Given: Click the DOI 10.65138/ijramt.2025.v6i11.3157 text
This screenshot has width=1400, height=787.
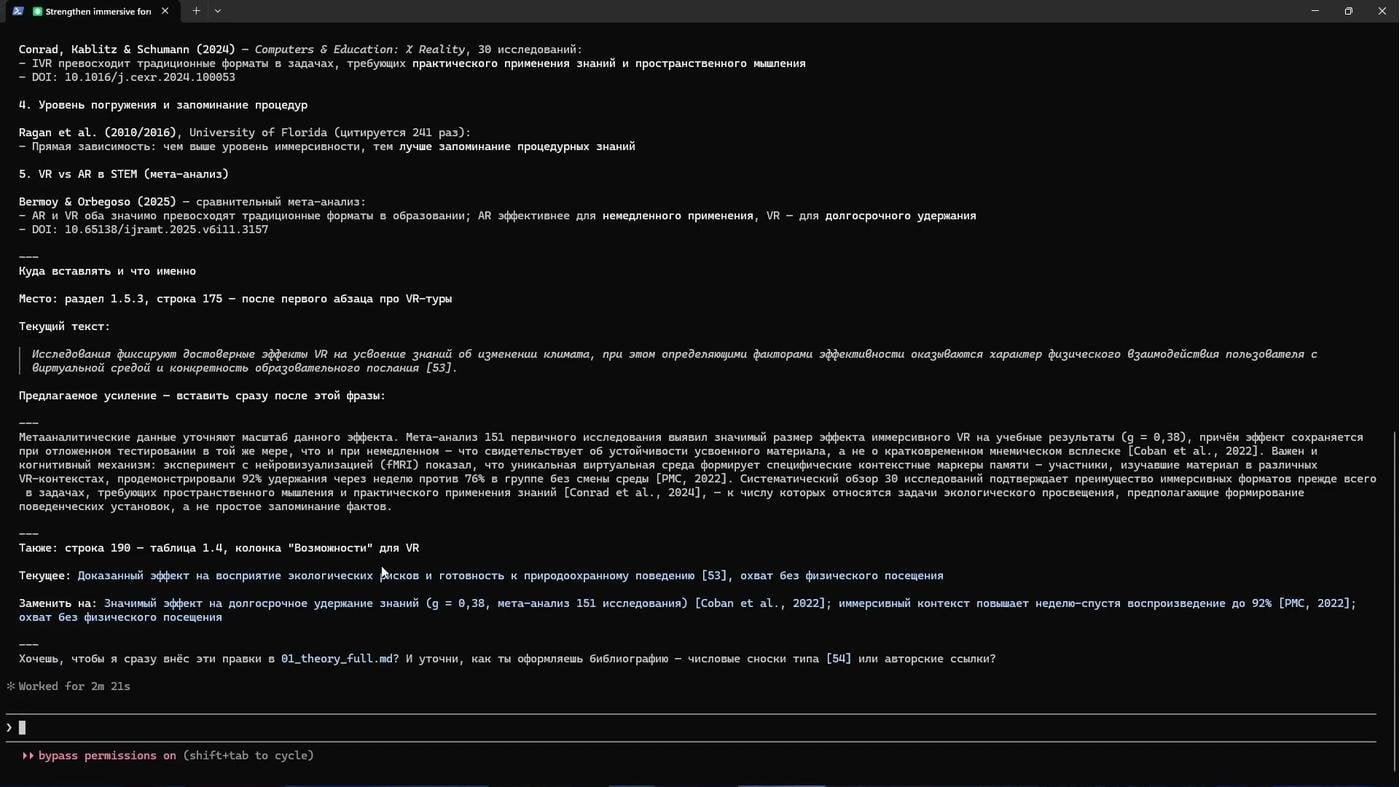Looking at the screenshot, I should click(x=166, y=230).
